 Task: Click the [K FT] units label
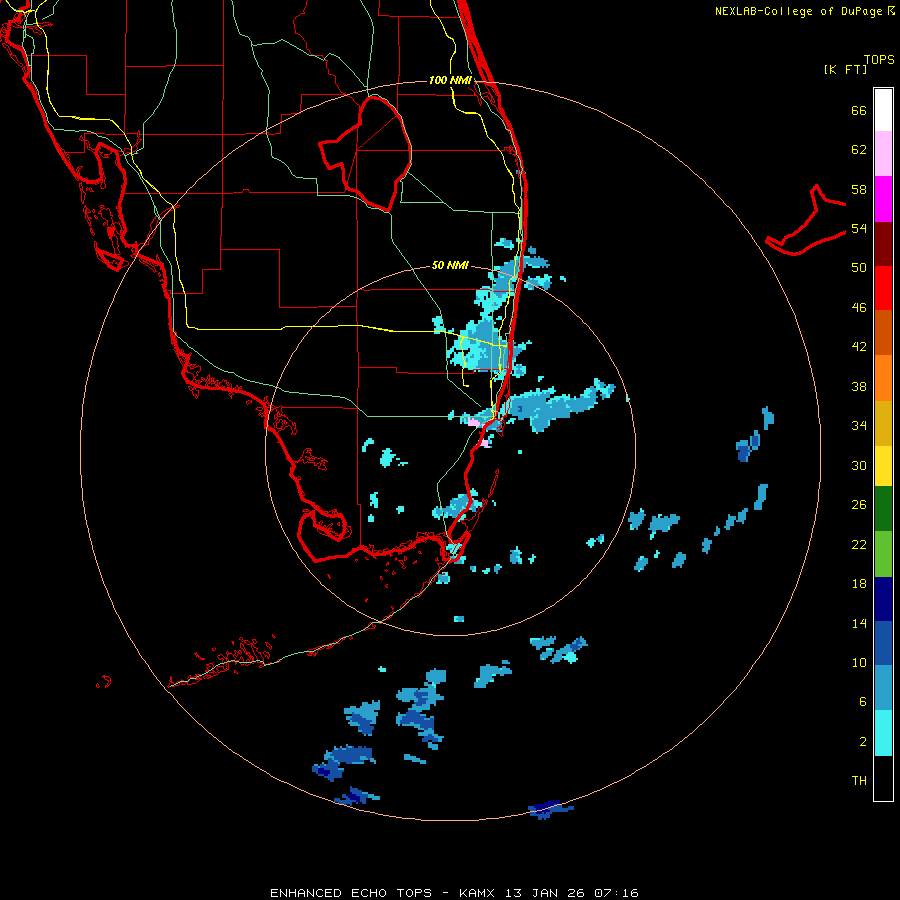tap(845, 69)
